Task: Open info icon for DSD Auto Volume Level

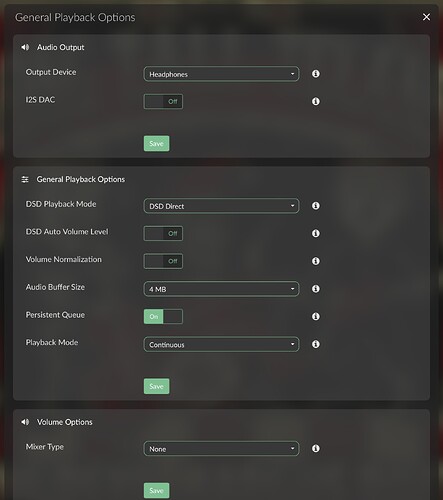Action: [316, 233]
